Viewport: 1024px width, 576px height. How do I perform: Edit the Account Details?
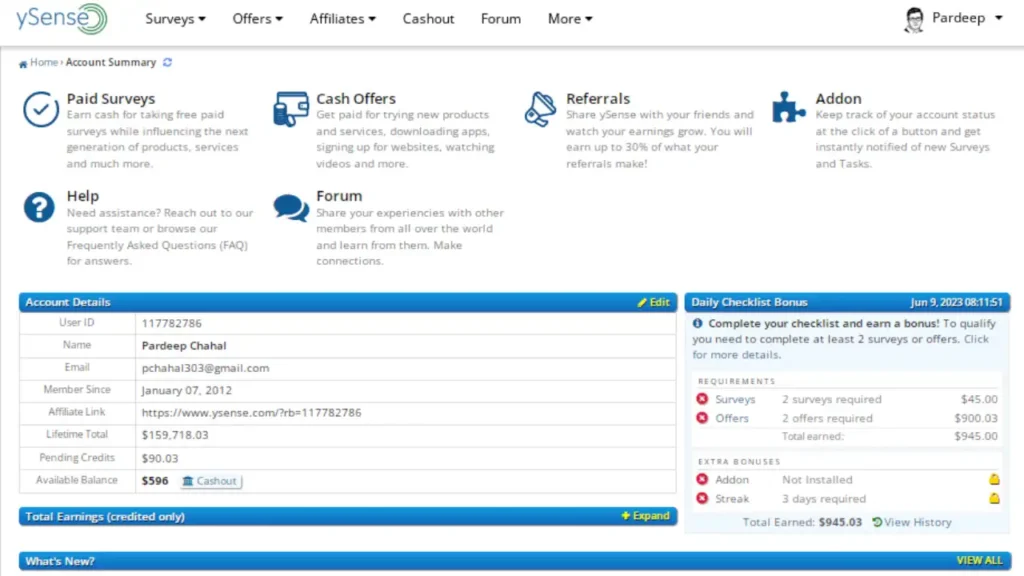[x=654, y=302]
